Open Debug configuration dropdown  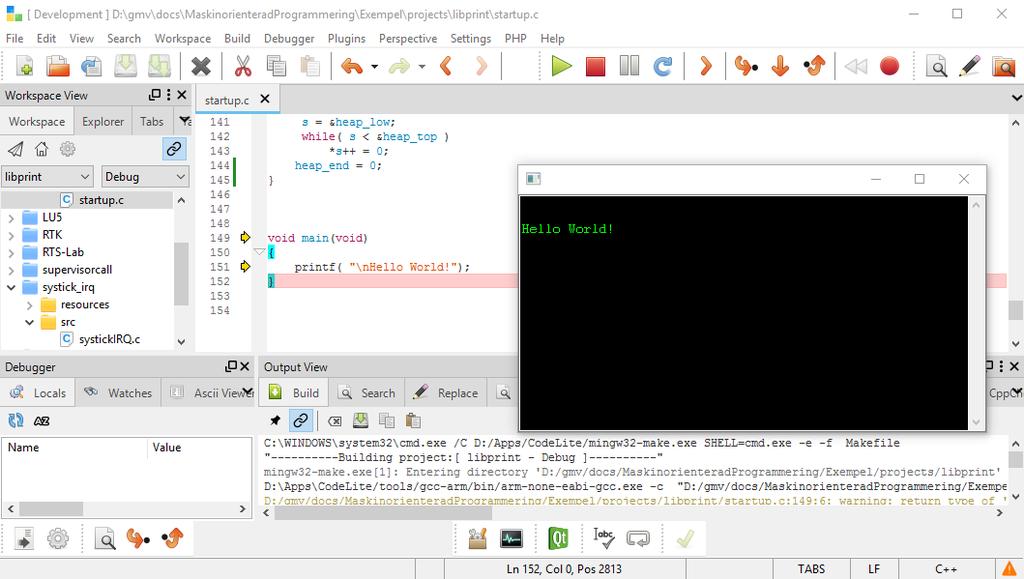point(146,176)
